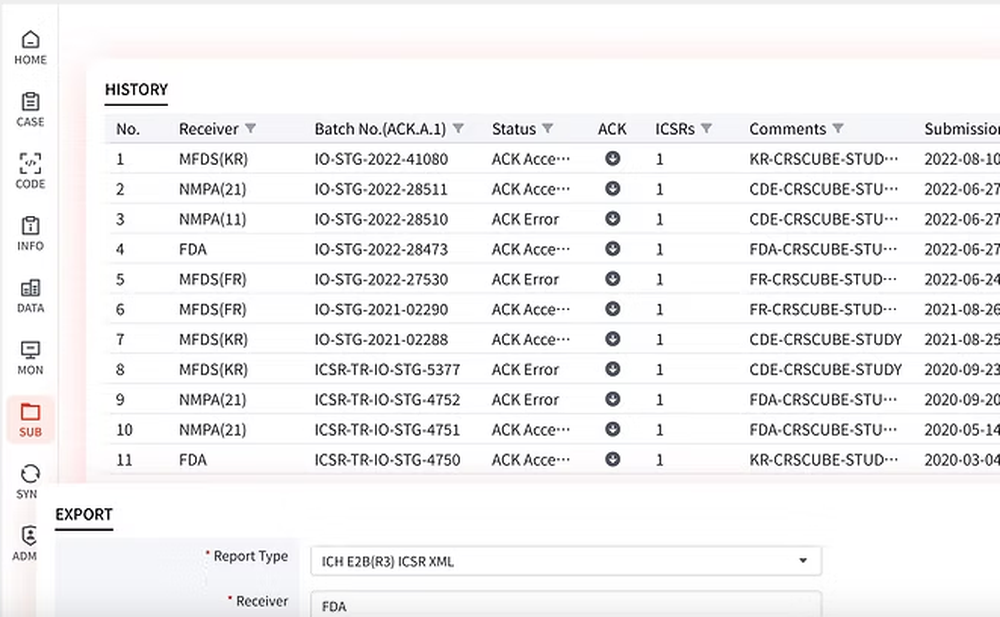Download ACK for batch ICSR-TR-IO-STG-4750
1000x617 pixels.
(612, 459)
